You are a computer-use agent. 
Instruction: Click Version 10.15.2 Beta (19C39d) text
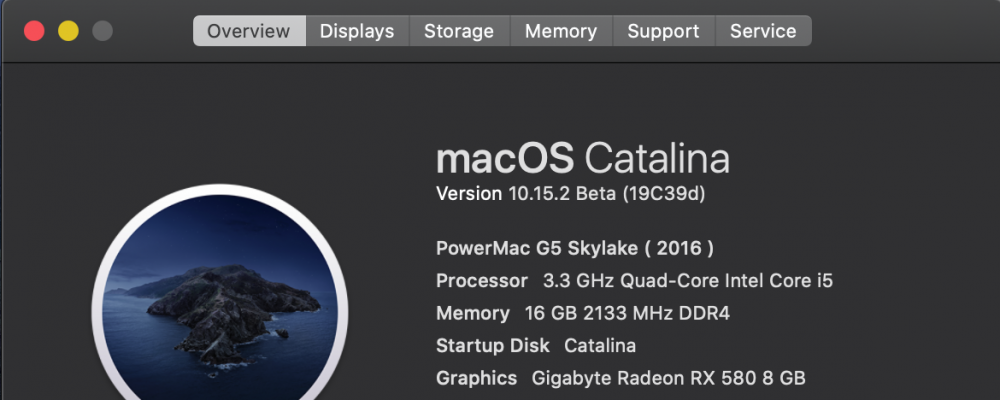click(x=571, y=193)
